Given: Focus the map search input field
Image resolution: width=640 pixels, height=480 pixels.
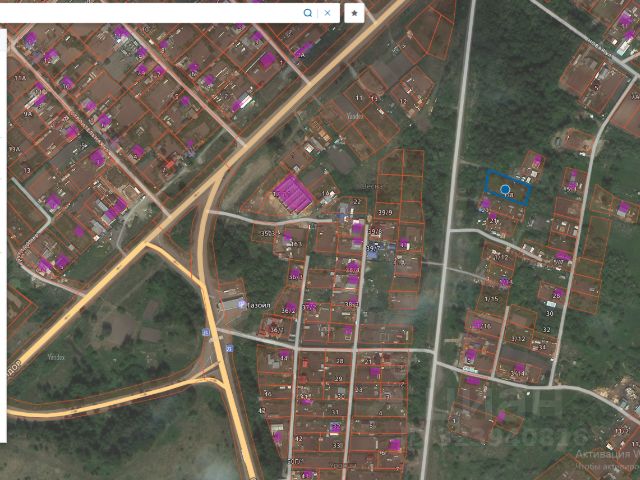Looking at the screenshot, I should click(x=149, y=13).
